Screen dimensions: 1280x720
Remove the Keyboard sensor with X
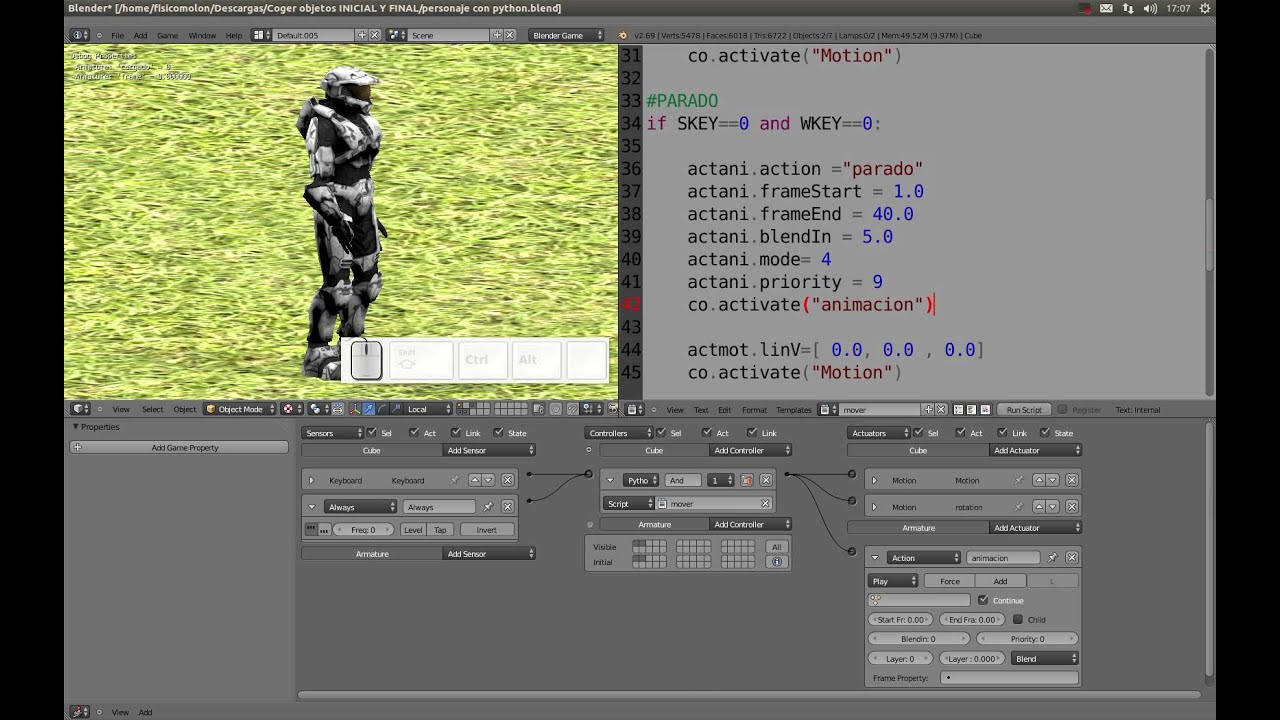click(x=508, y=480)
